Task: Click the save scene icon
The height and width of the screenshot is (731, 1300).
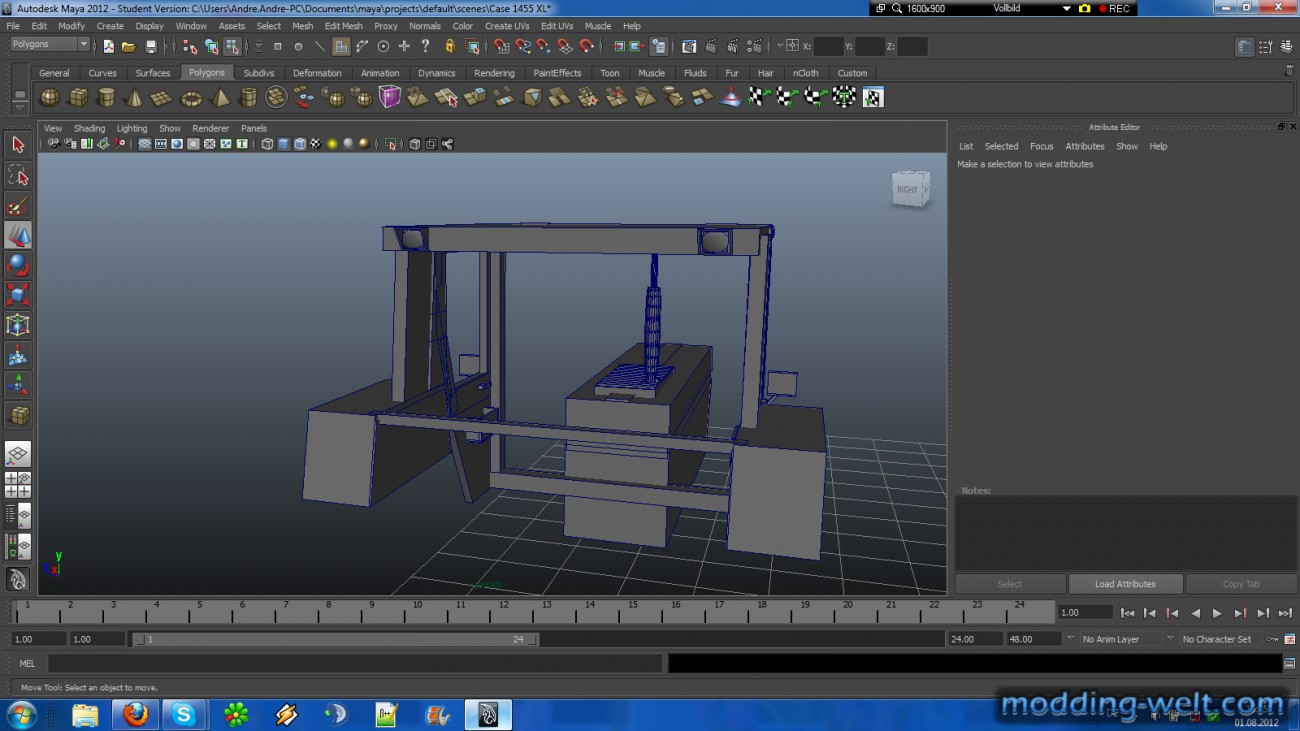Action: tap(151, 46)
